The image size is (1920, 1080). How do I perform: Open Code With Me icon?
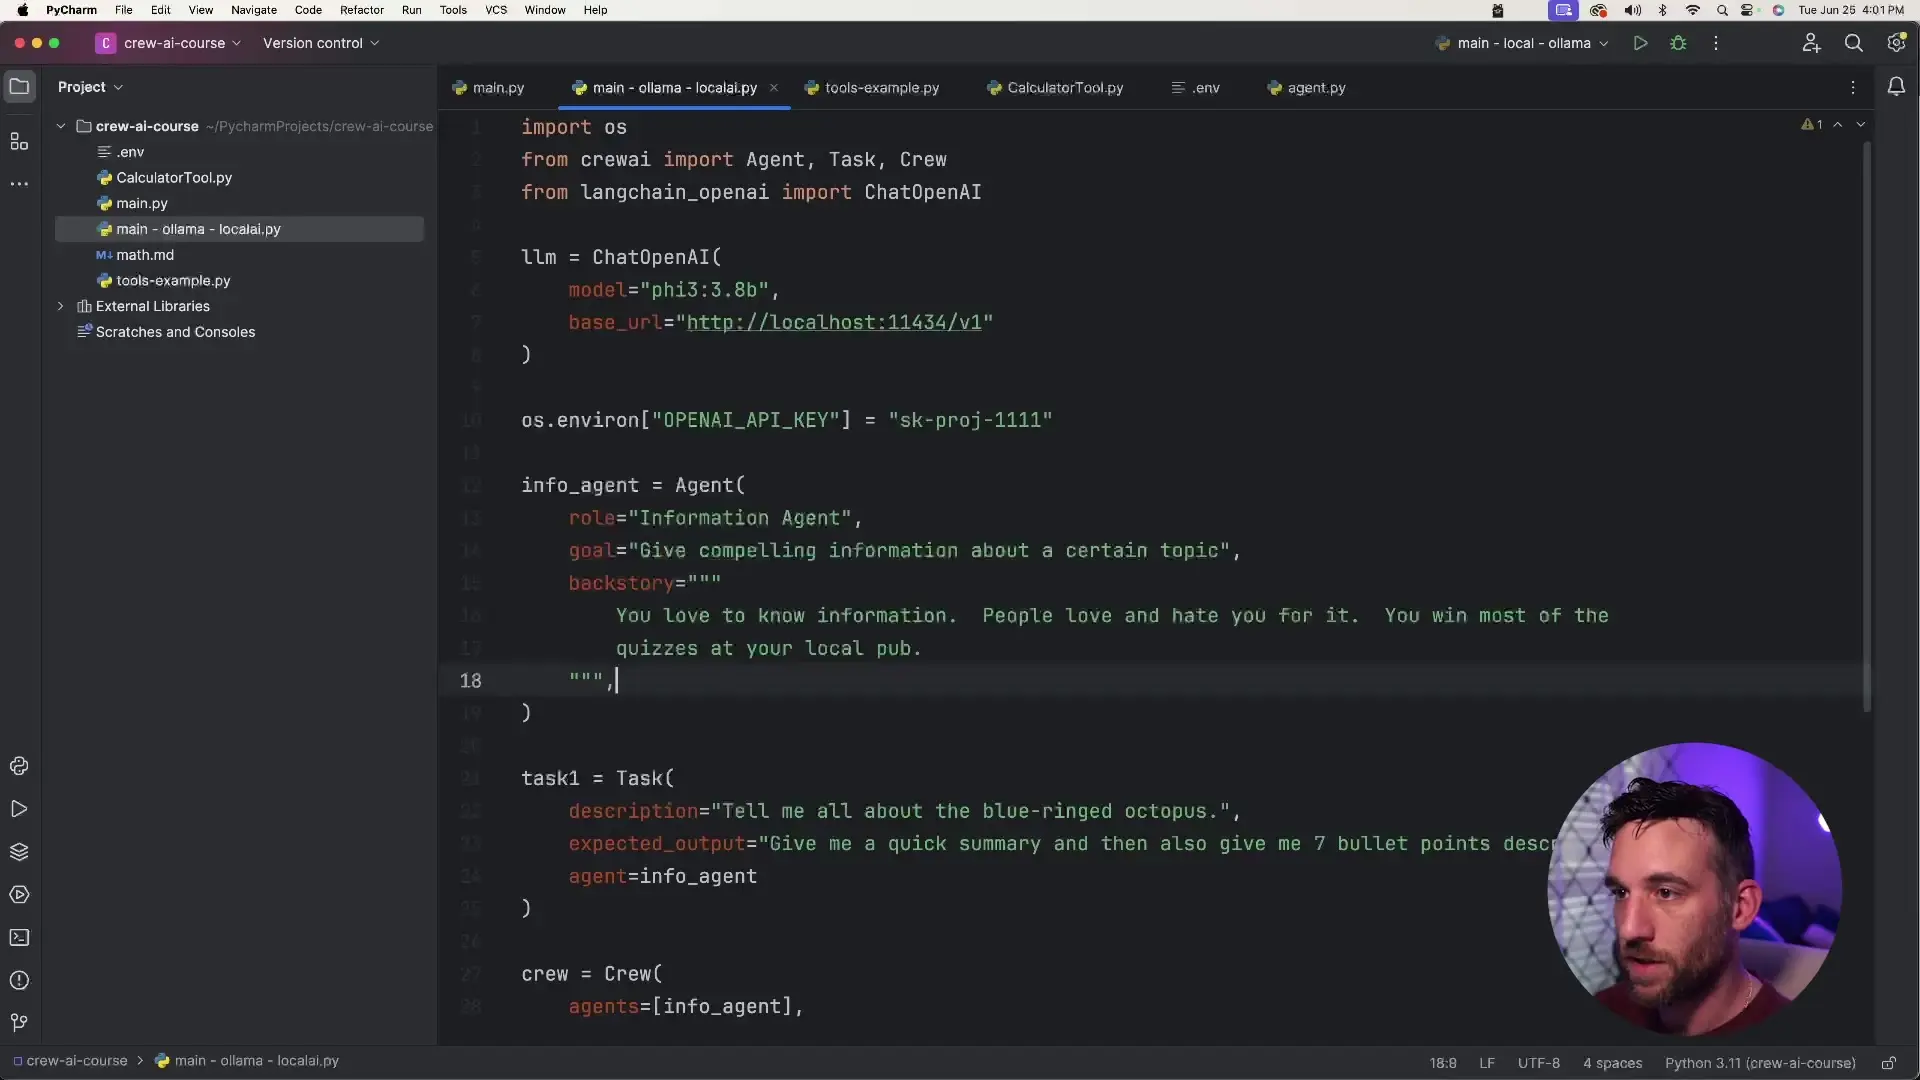(1811, 43)
